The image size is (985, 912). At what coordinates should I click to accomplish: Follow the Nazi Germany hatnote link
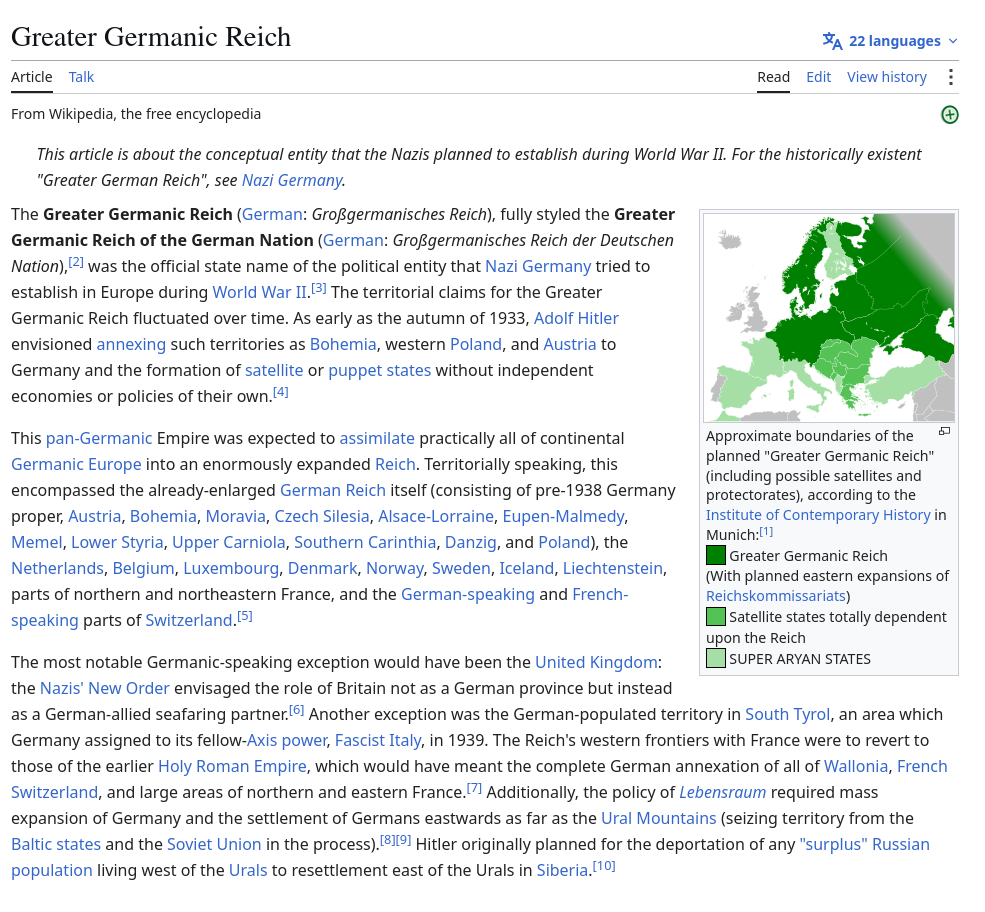[x=292, y=180]
